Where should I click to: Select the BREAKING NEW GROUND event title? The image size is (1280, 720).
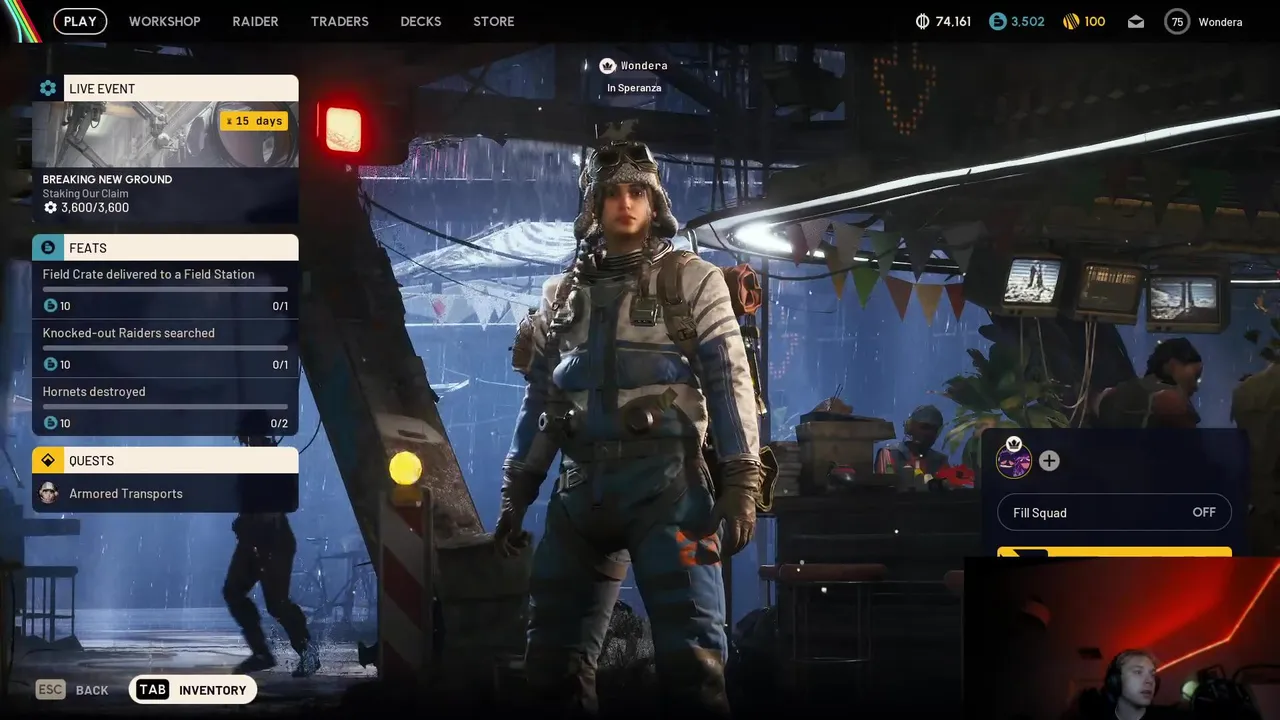pyautogui.click(x=107, y=179)
